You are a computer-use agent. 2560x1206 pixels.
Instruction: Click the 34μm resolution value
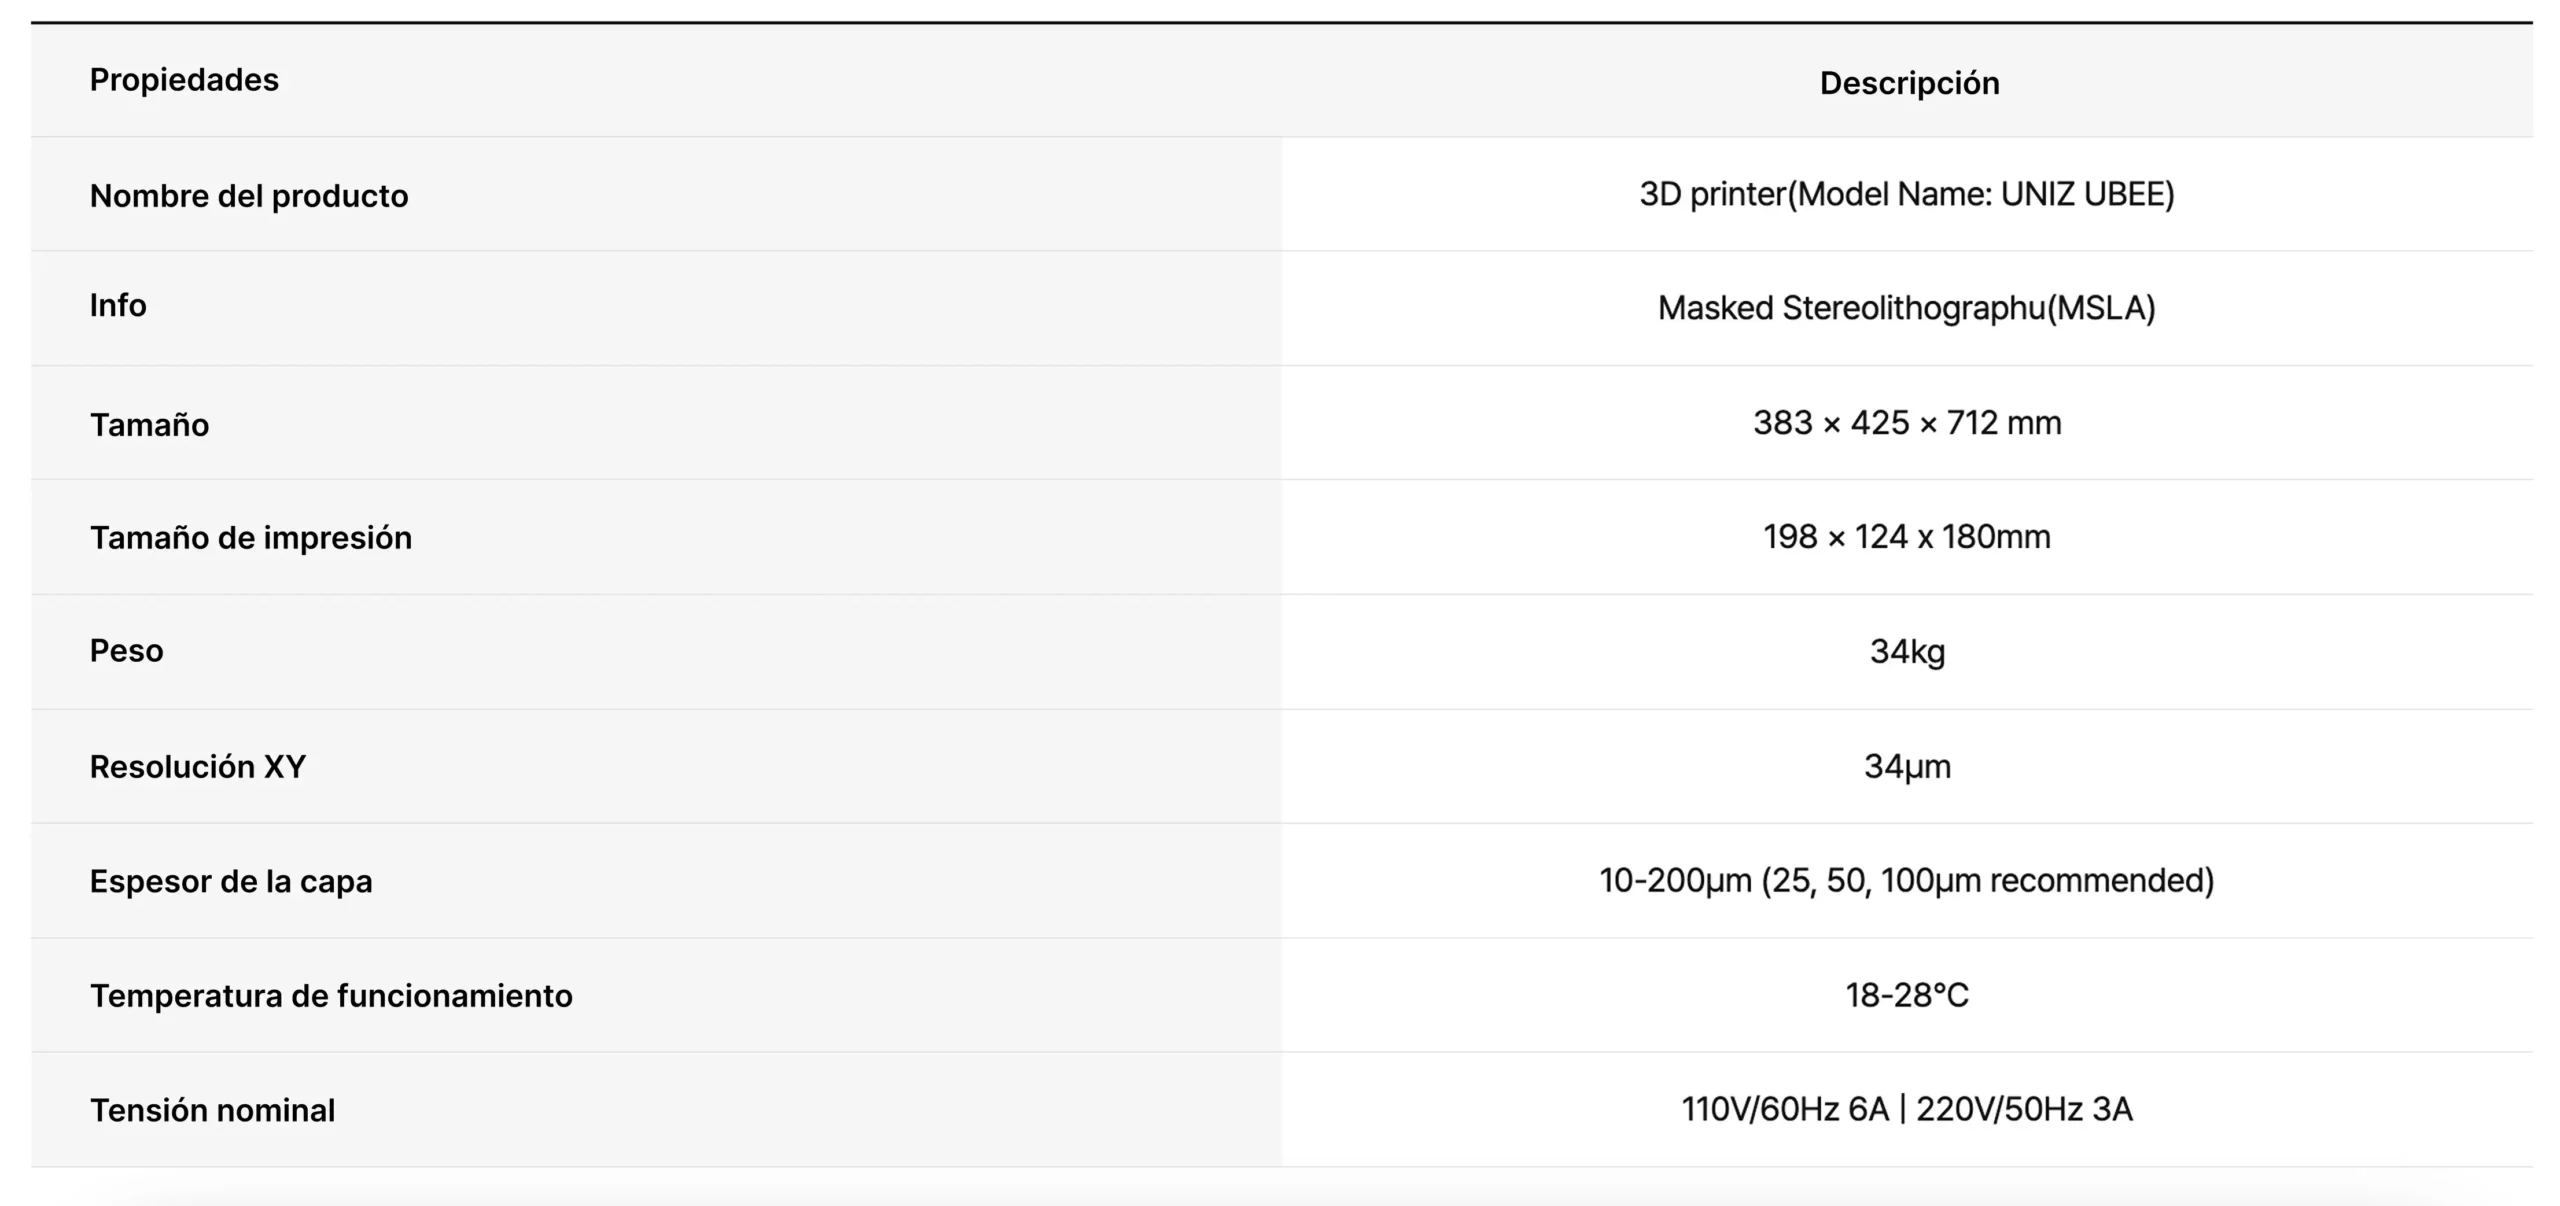pyautogui.click(x=1907, y=767)
